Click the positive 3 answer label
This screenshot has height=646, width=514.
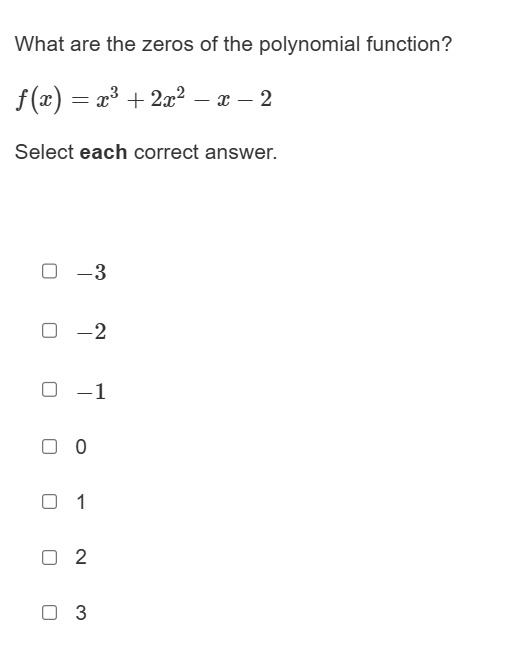click(x=81, y=613)
